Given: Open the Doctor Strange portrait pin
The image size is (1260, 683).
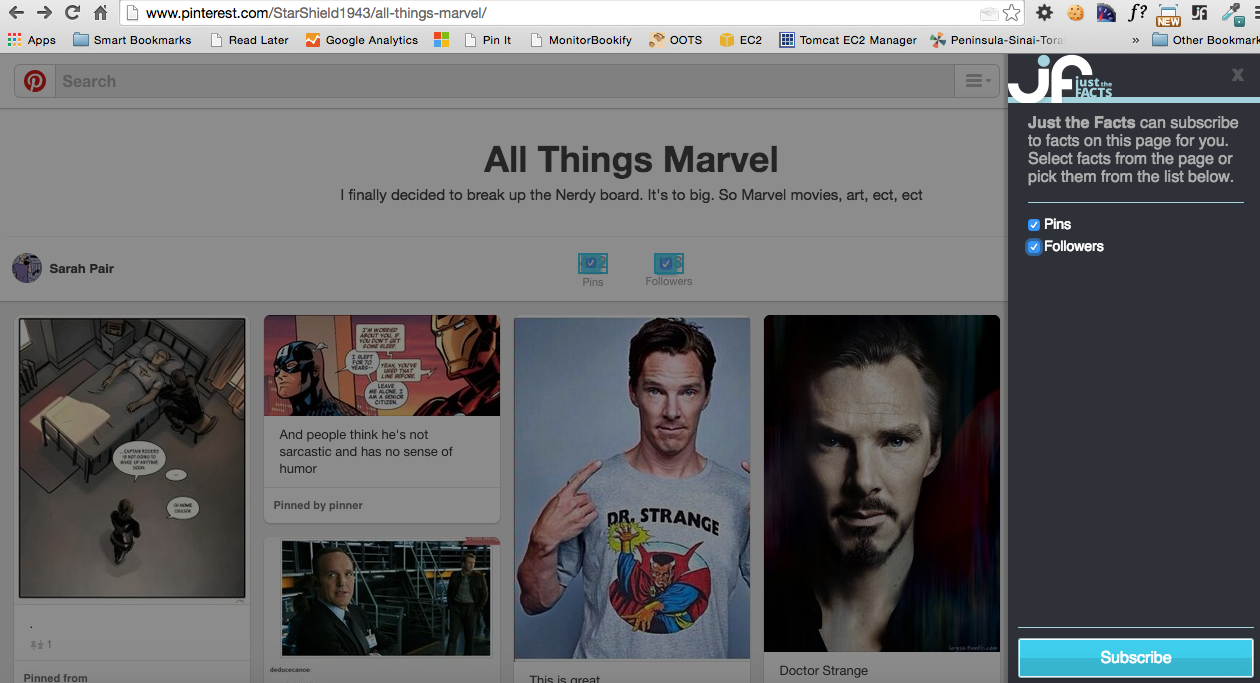Looking at the screenshot, I should click(882, 484).
